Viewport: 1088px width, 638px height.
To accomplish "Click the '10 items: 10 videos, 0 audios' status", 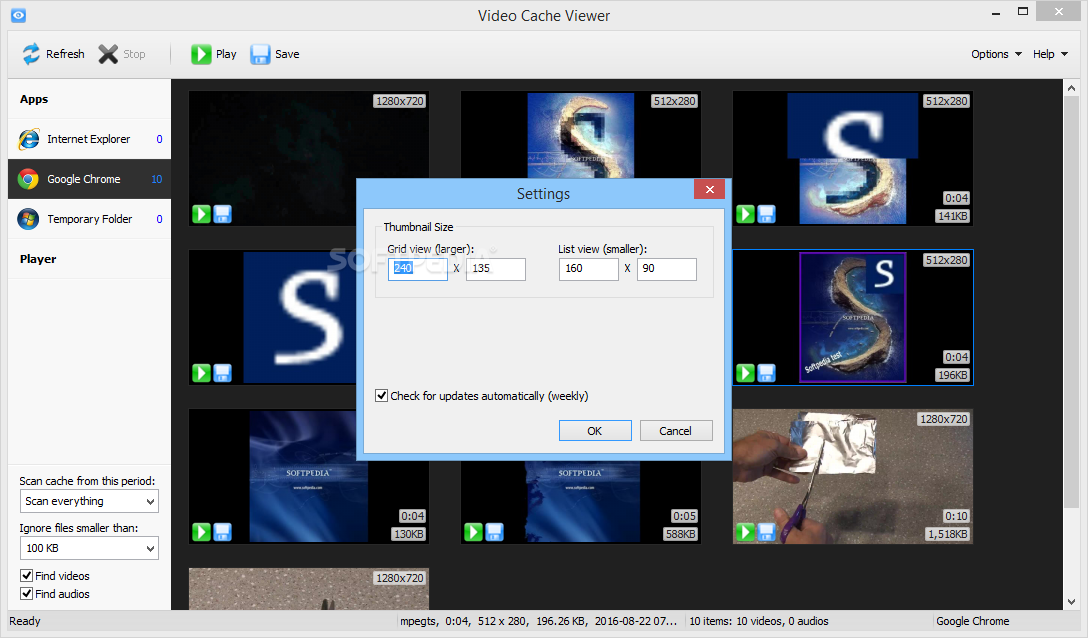I will click(x=758, y=621).
